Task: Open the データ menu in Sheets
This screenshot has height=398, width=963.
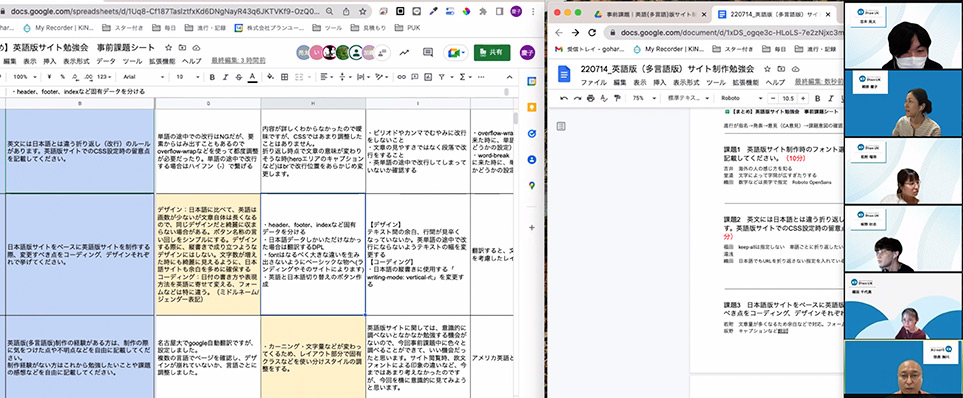Action: pyautogui.click(x=106, y=61)
